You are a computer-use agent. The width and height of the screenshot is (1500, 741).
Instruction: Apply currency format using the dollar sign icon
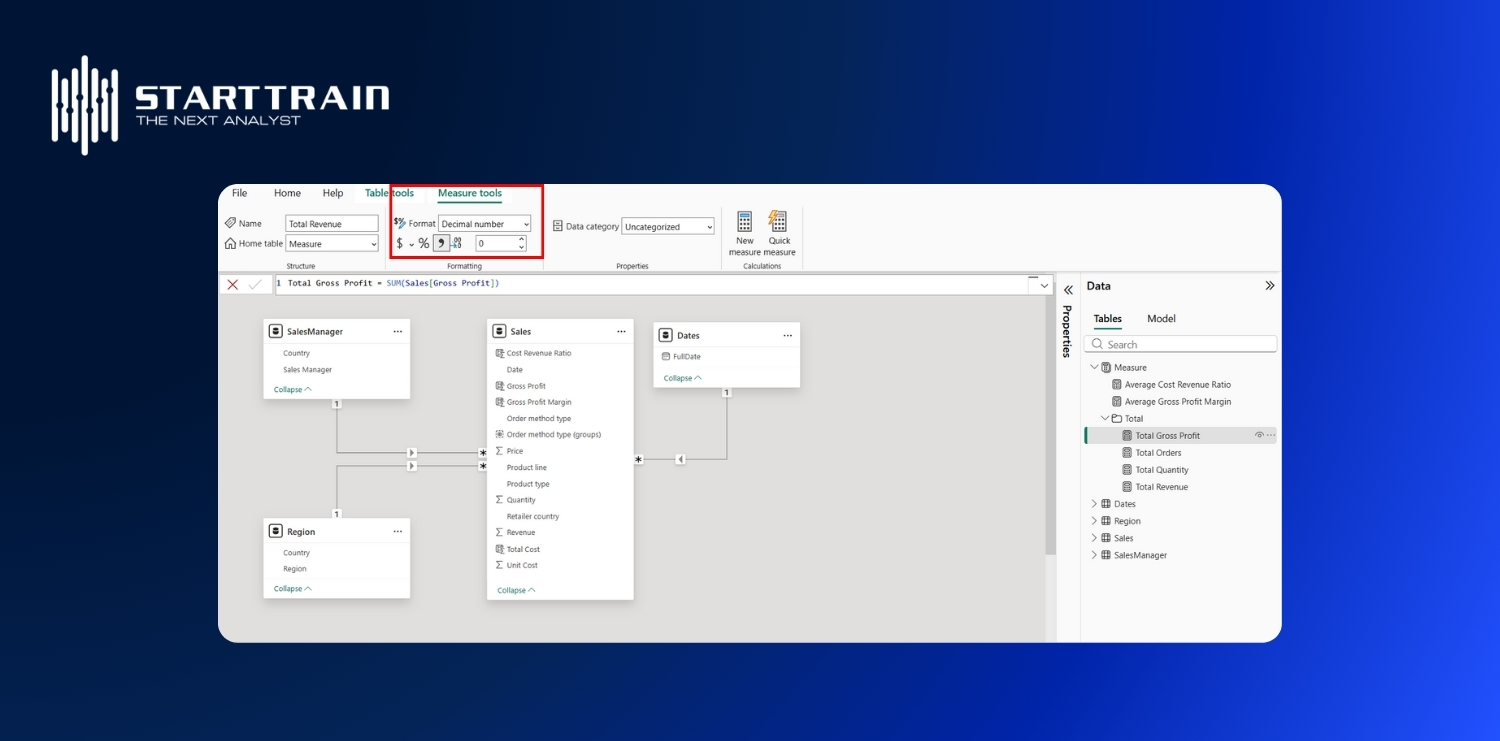(399, 243)
